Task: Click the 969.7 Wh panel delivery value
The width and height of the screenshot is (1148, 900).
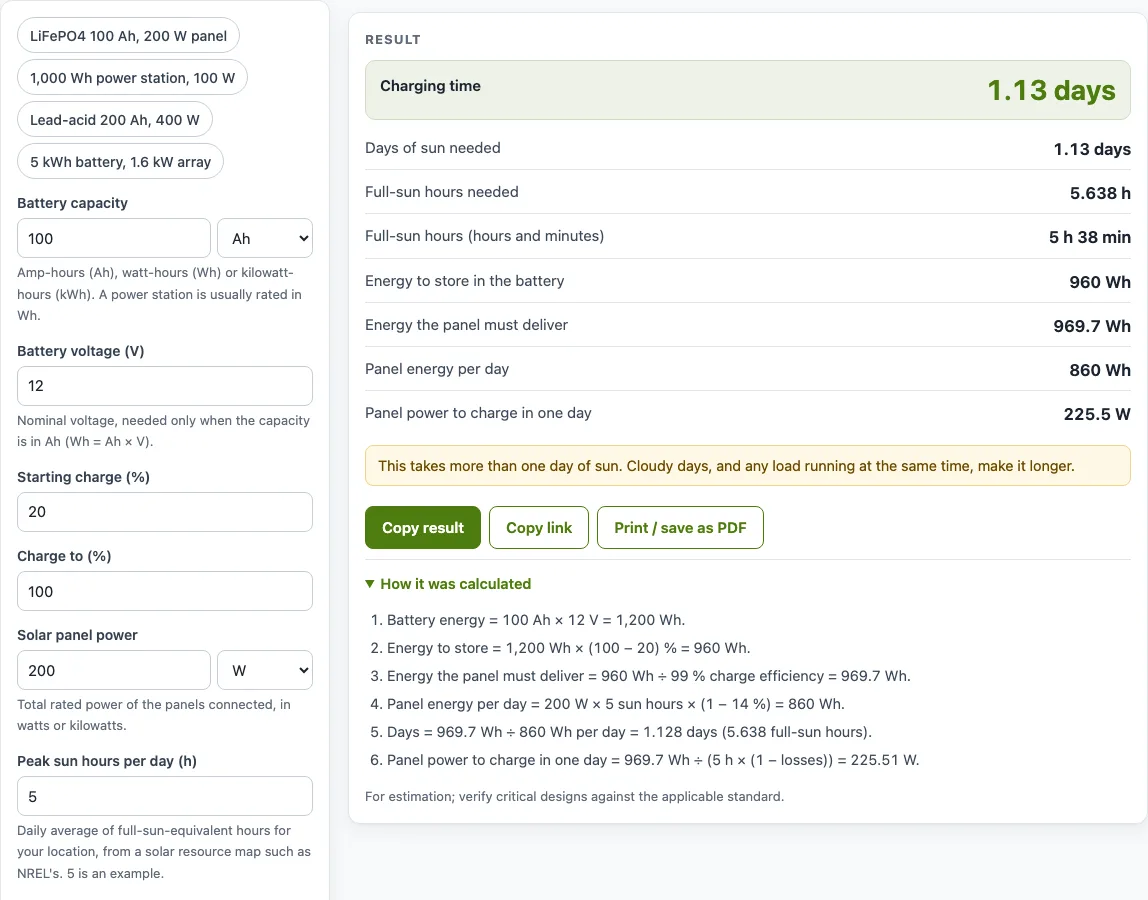Action: point(1092,326)
